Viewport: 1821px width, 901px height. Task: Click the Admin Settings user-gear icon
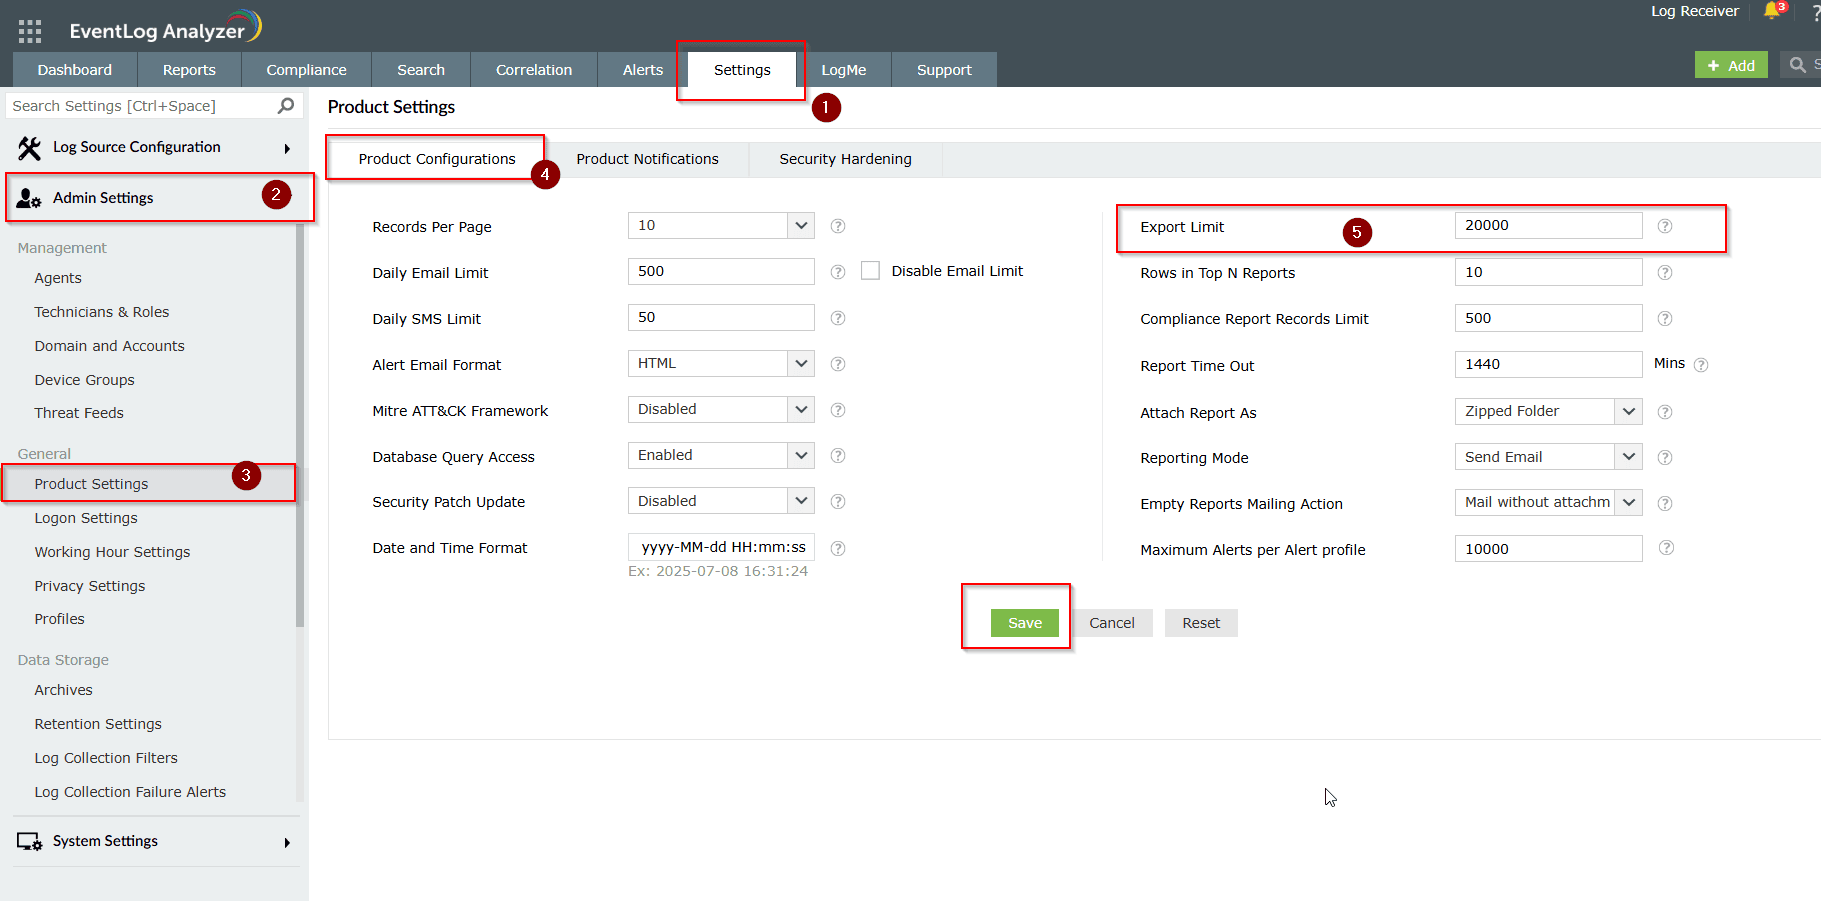click(x=29, y=198)
